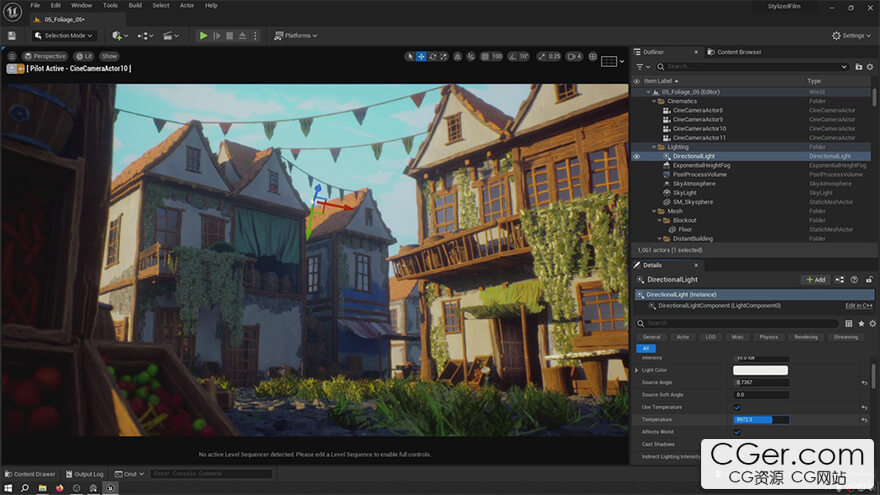The image size is (880, 495).
Task: Lock the Details panel
Action: coord(869,279)
